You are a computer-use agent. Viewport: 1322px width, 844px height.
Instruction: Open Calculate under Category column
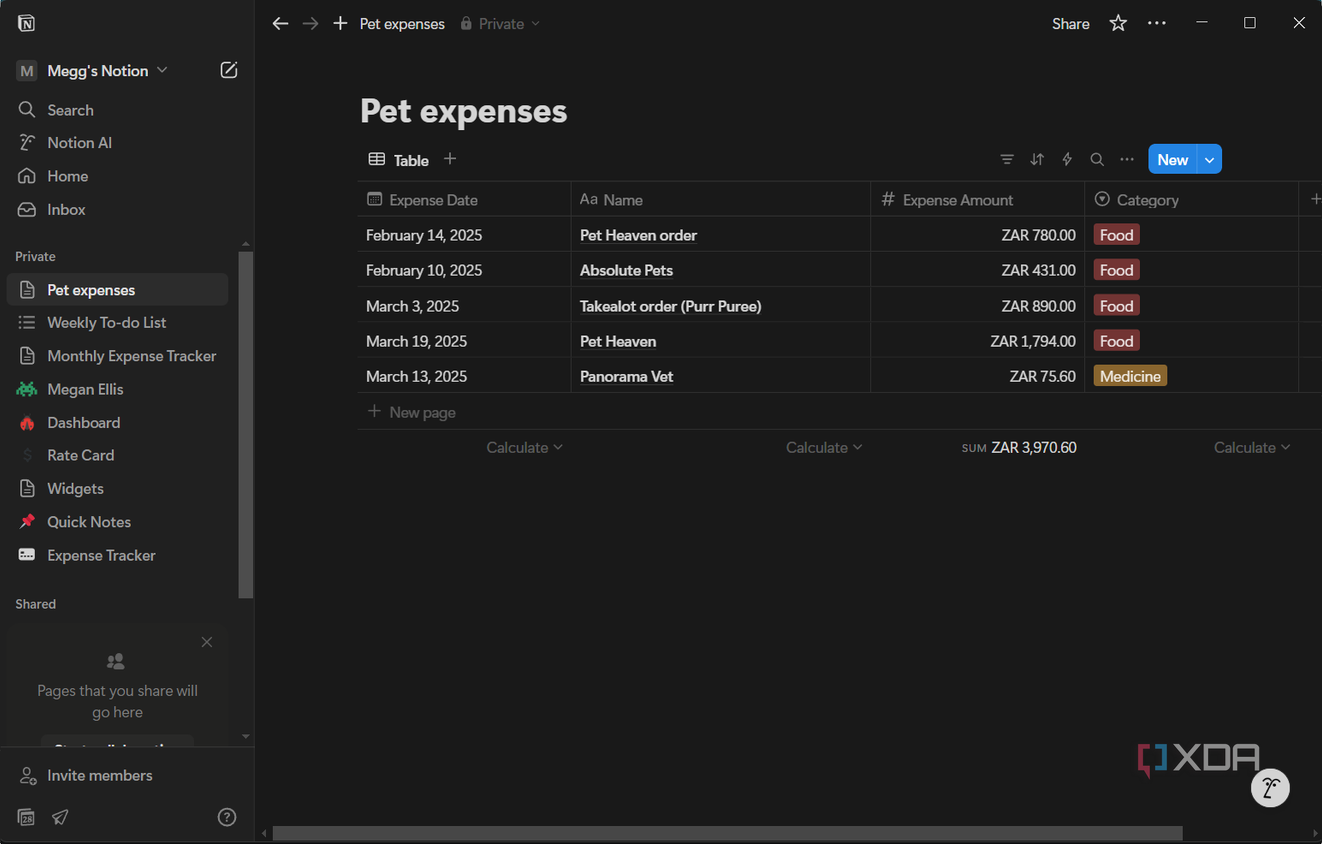click(1252, 447)
